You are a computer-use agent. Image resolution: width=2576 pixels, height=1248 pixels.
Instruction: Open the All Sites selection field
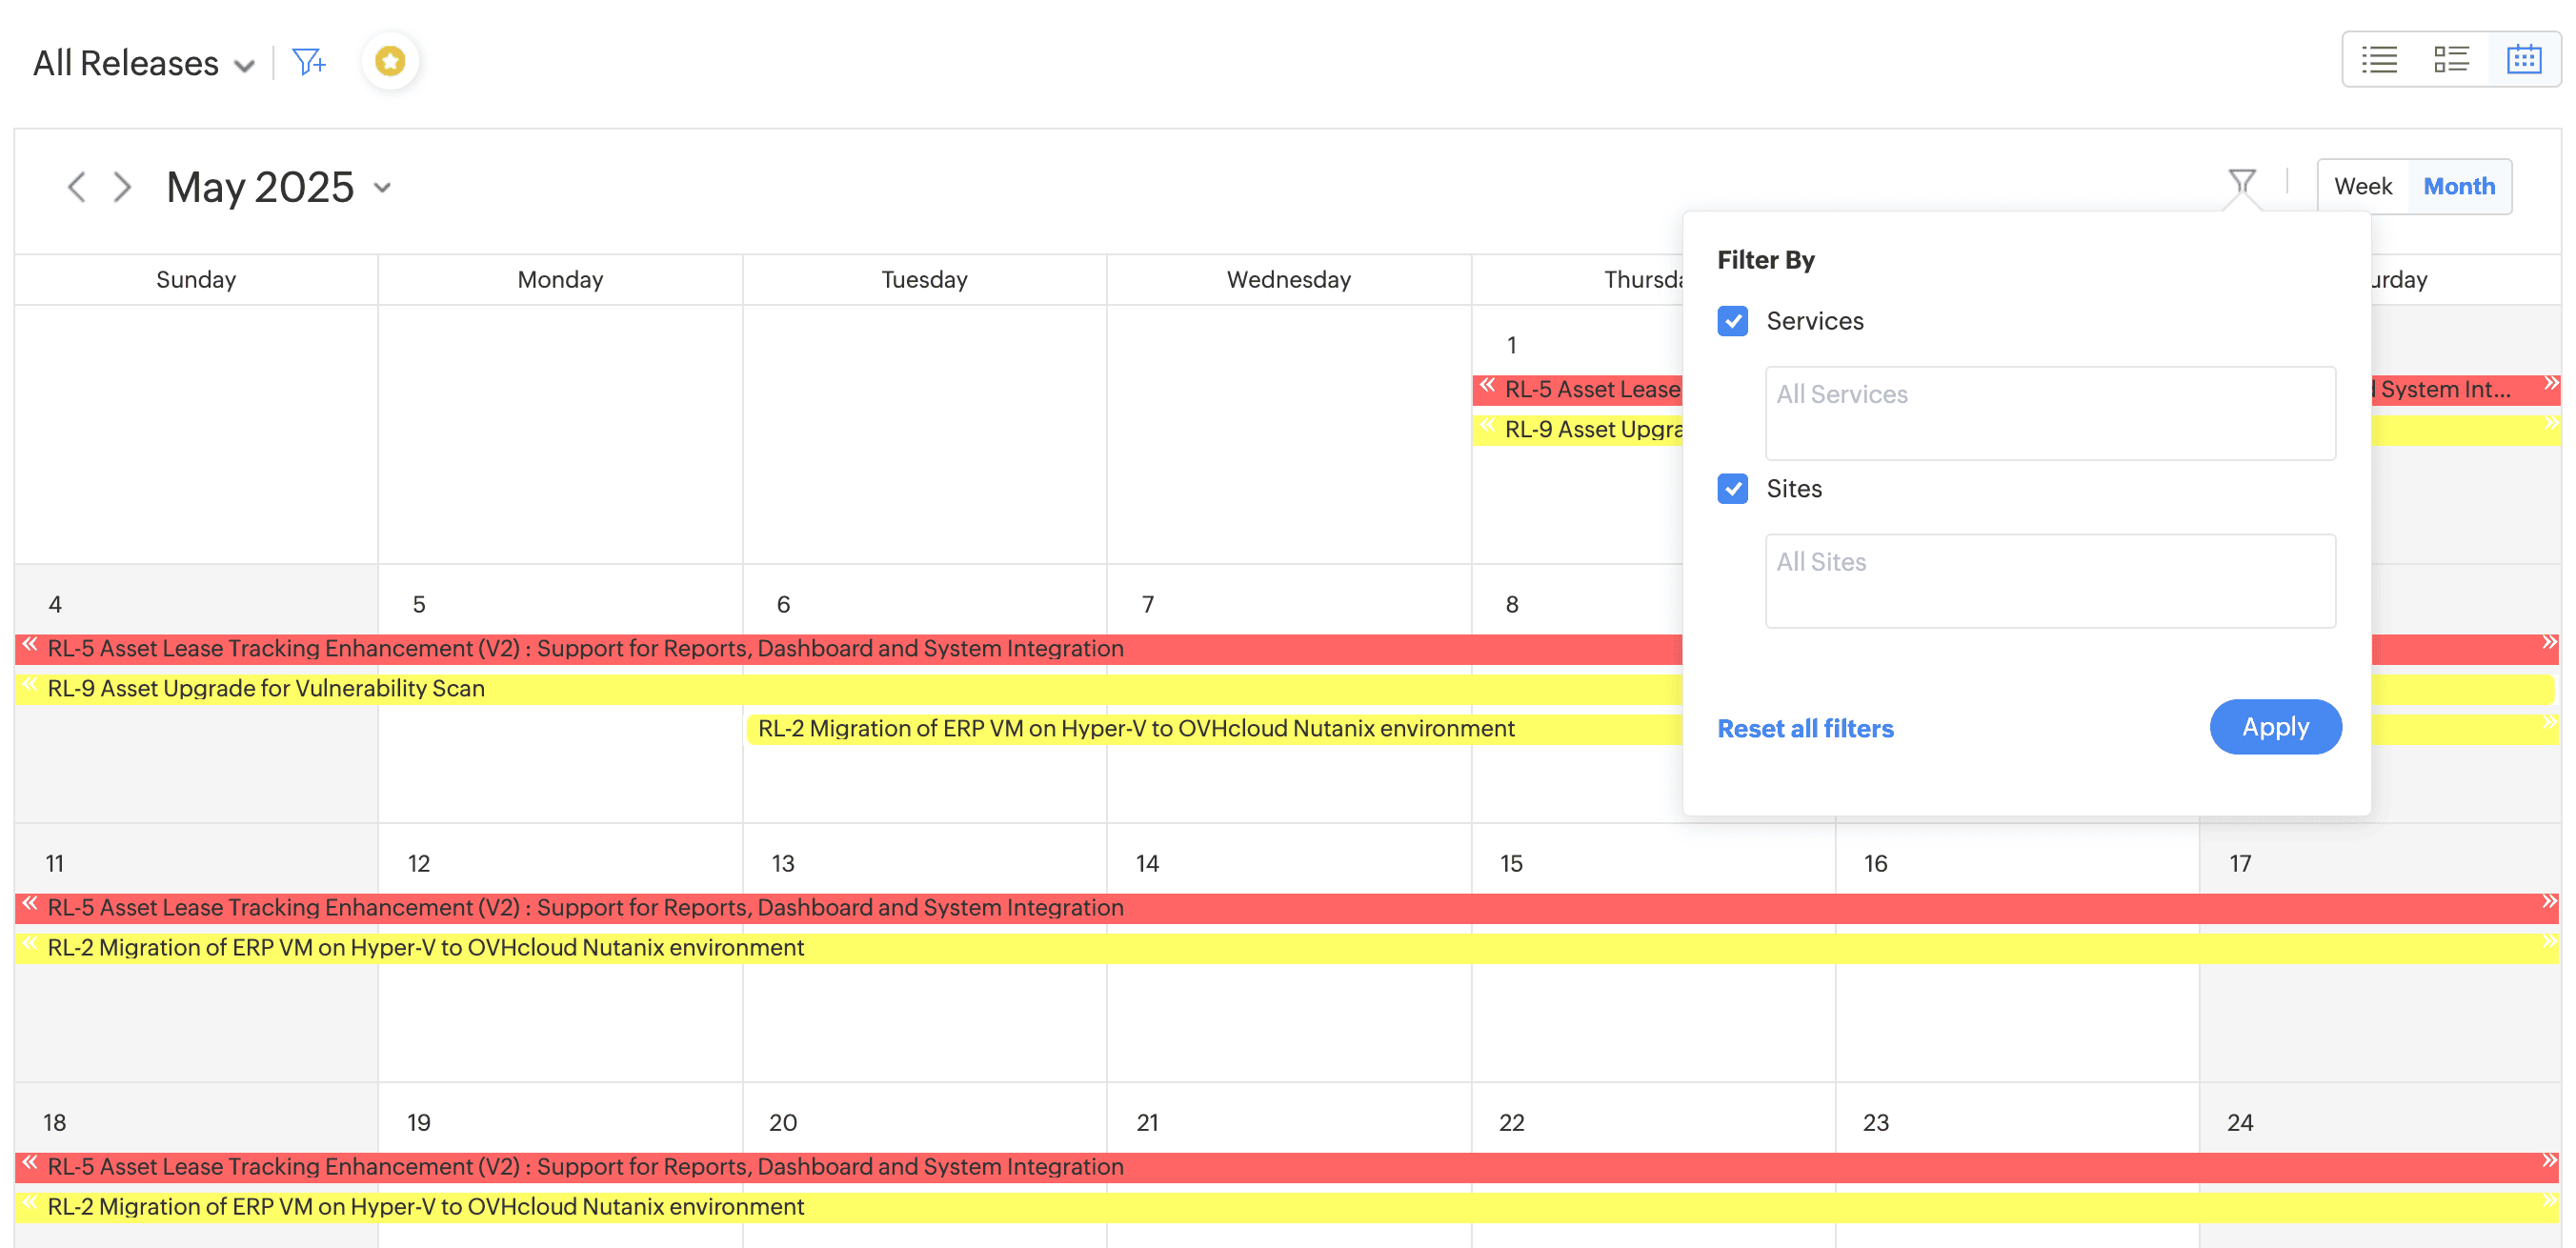[2049, 581]
